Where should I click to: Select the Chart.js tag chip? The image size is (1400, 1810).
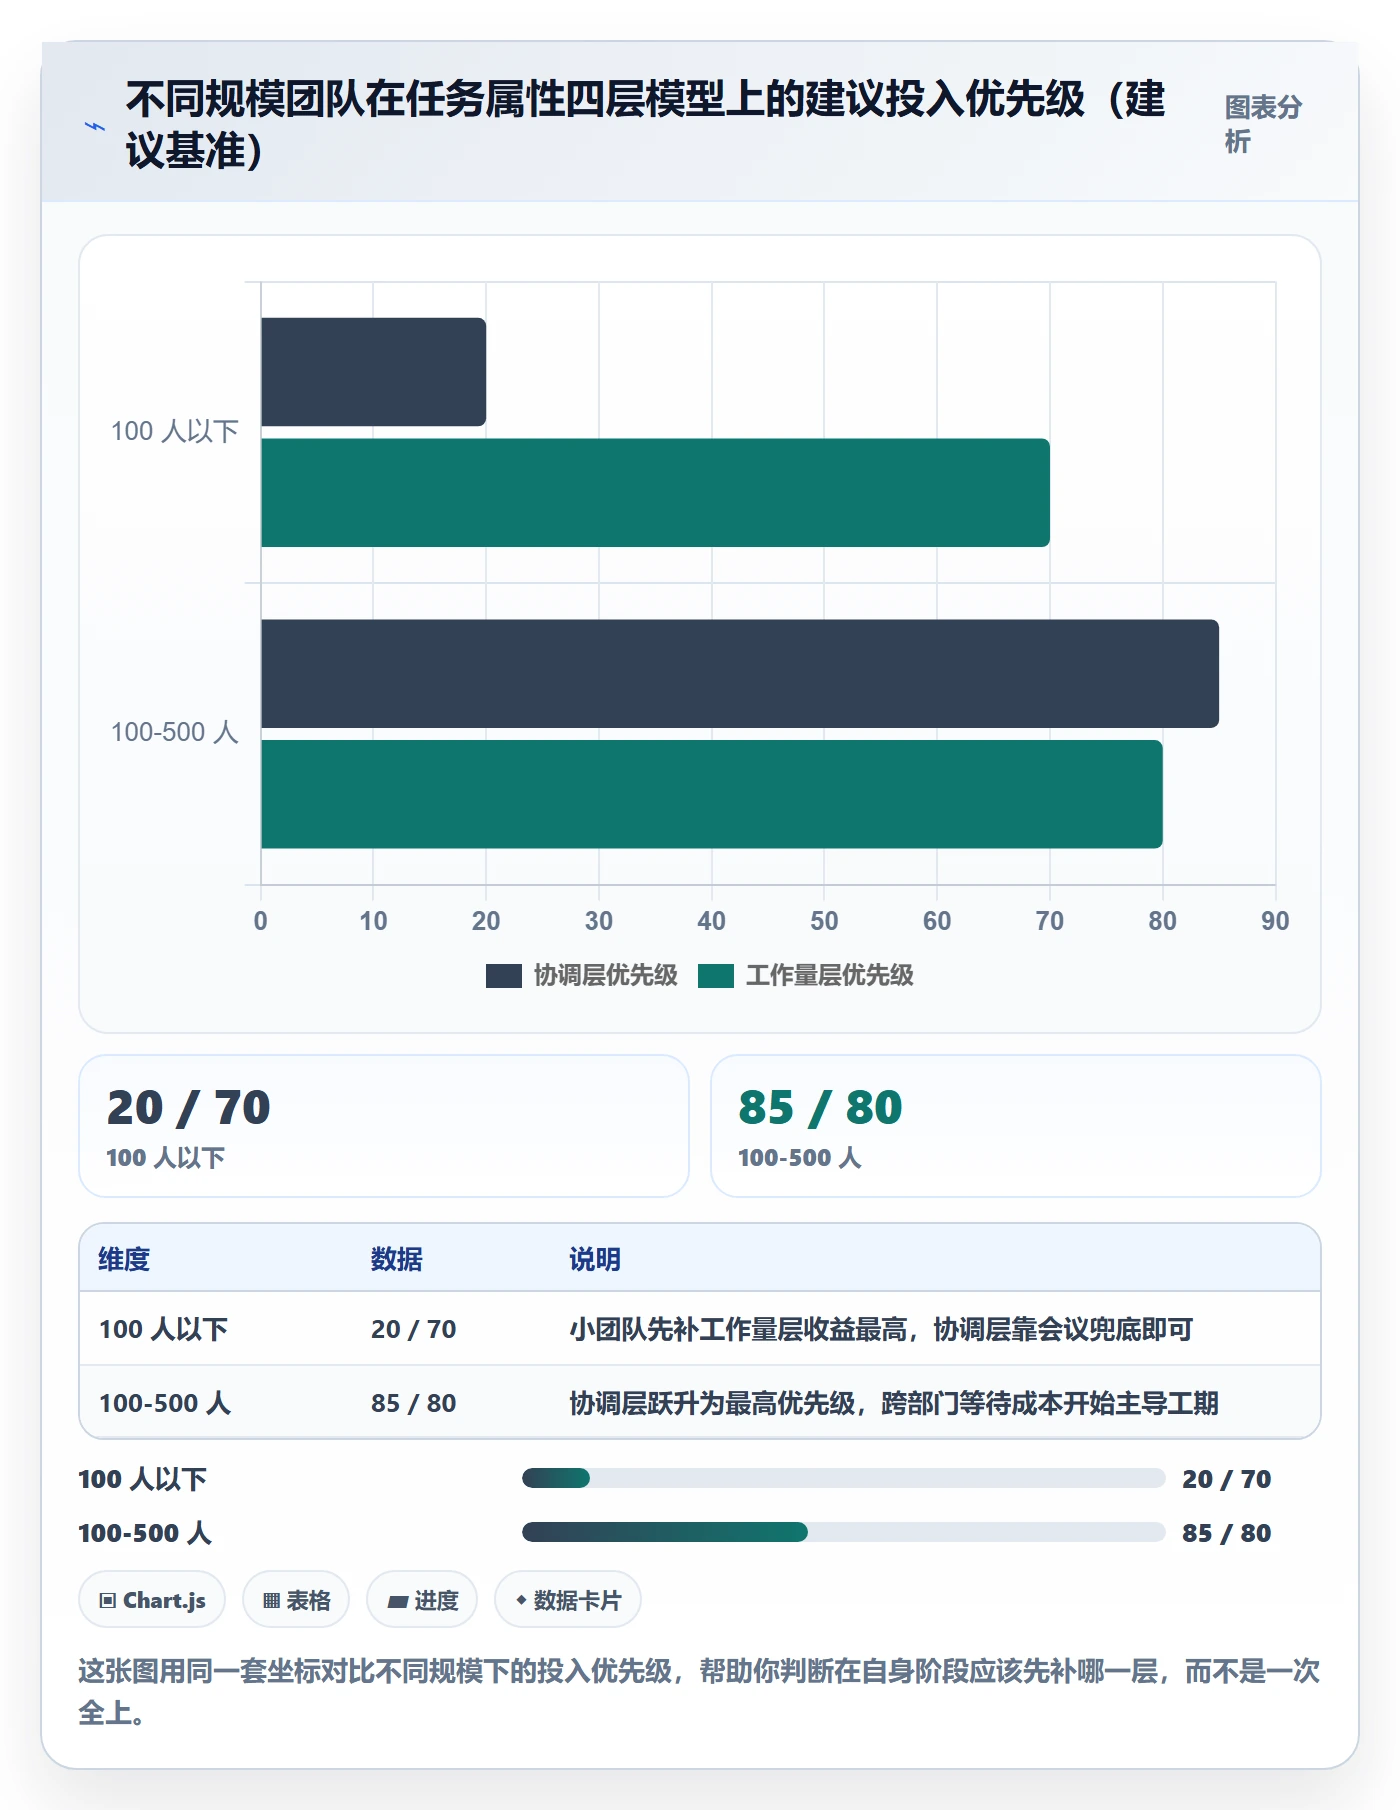[x=152, y=1600]
